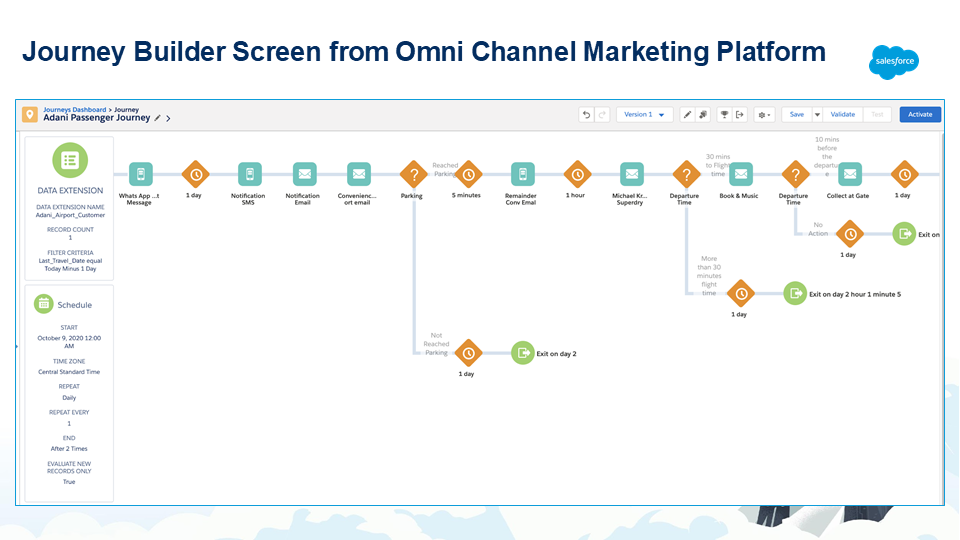This screenshot has height=540, width=960.
Task: Expand the Save options arrow
Action: [x=817, y=114]
